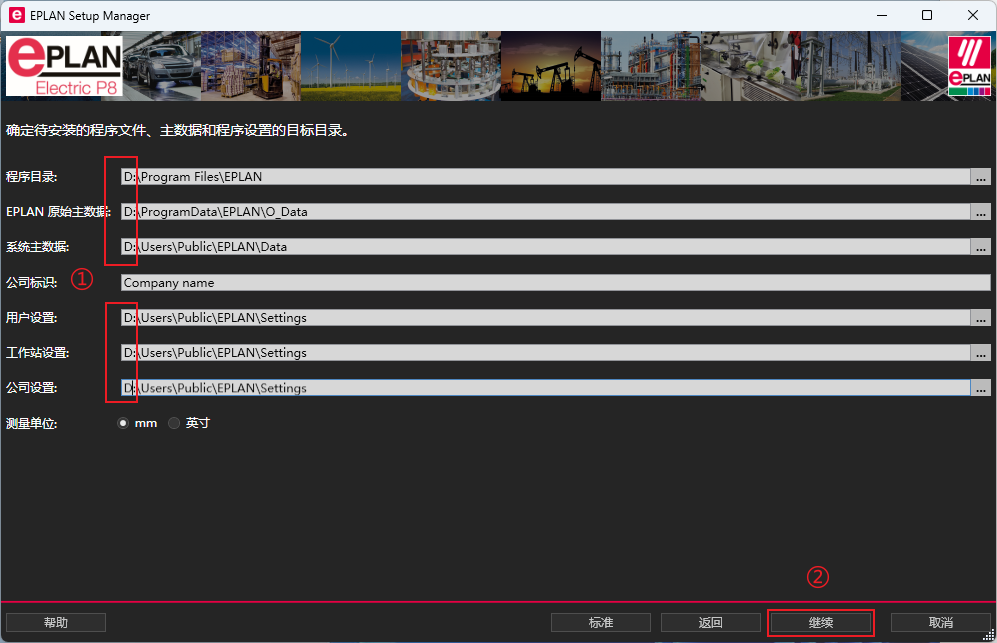Click the EPLAN brand logo at banner right
Screen dimensions: 997x643
click(969, 66)
